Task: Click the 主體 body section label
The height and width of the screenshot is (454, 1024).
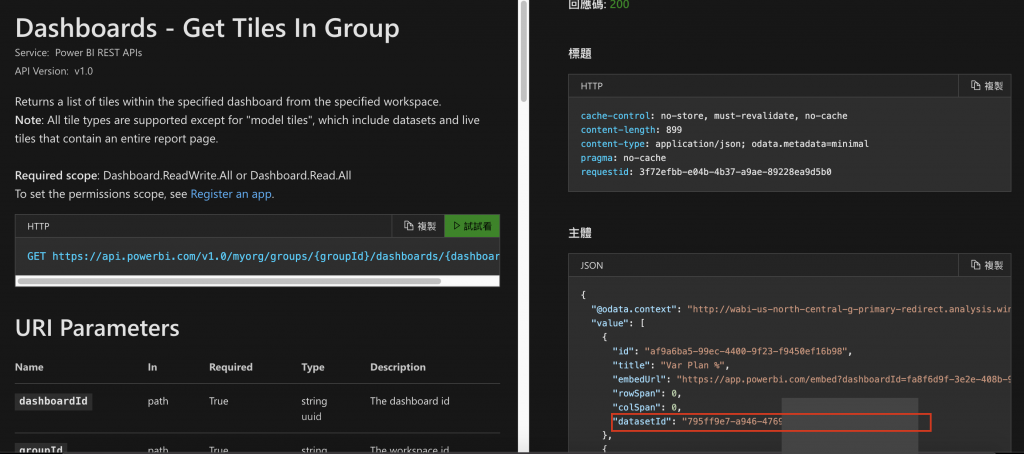Action: pyautogui.click(x=580, y=233)
